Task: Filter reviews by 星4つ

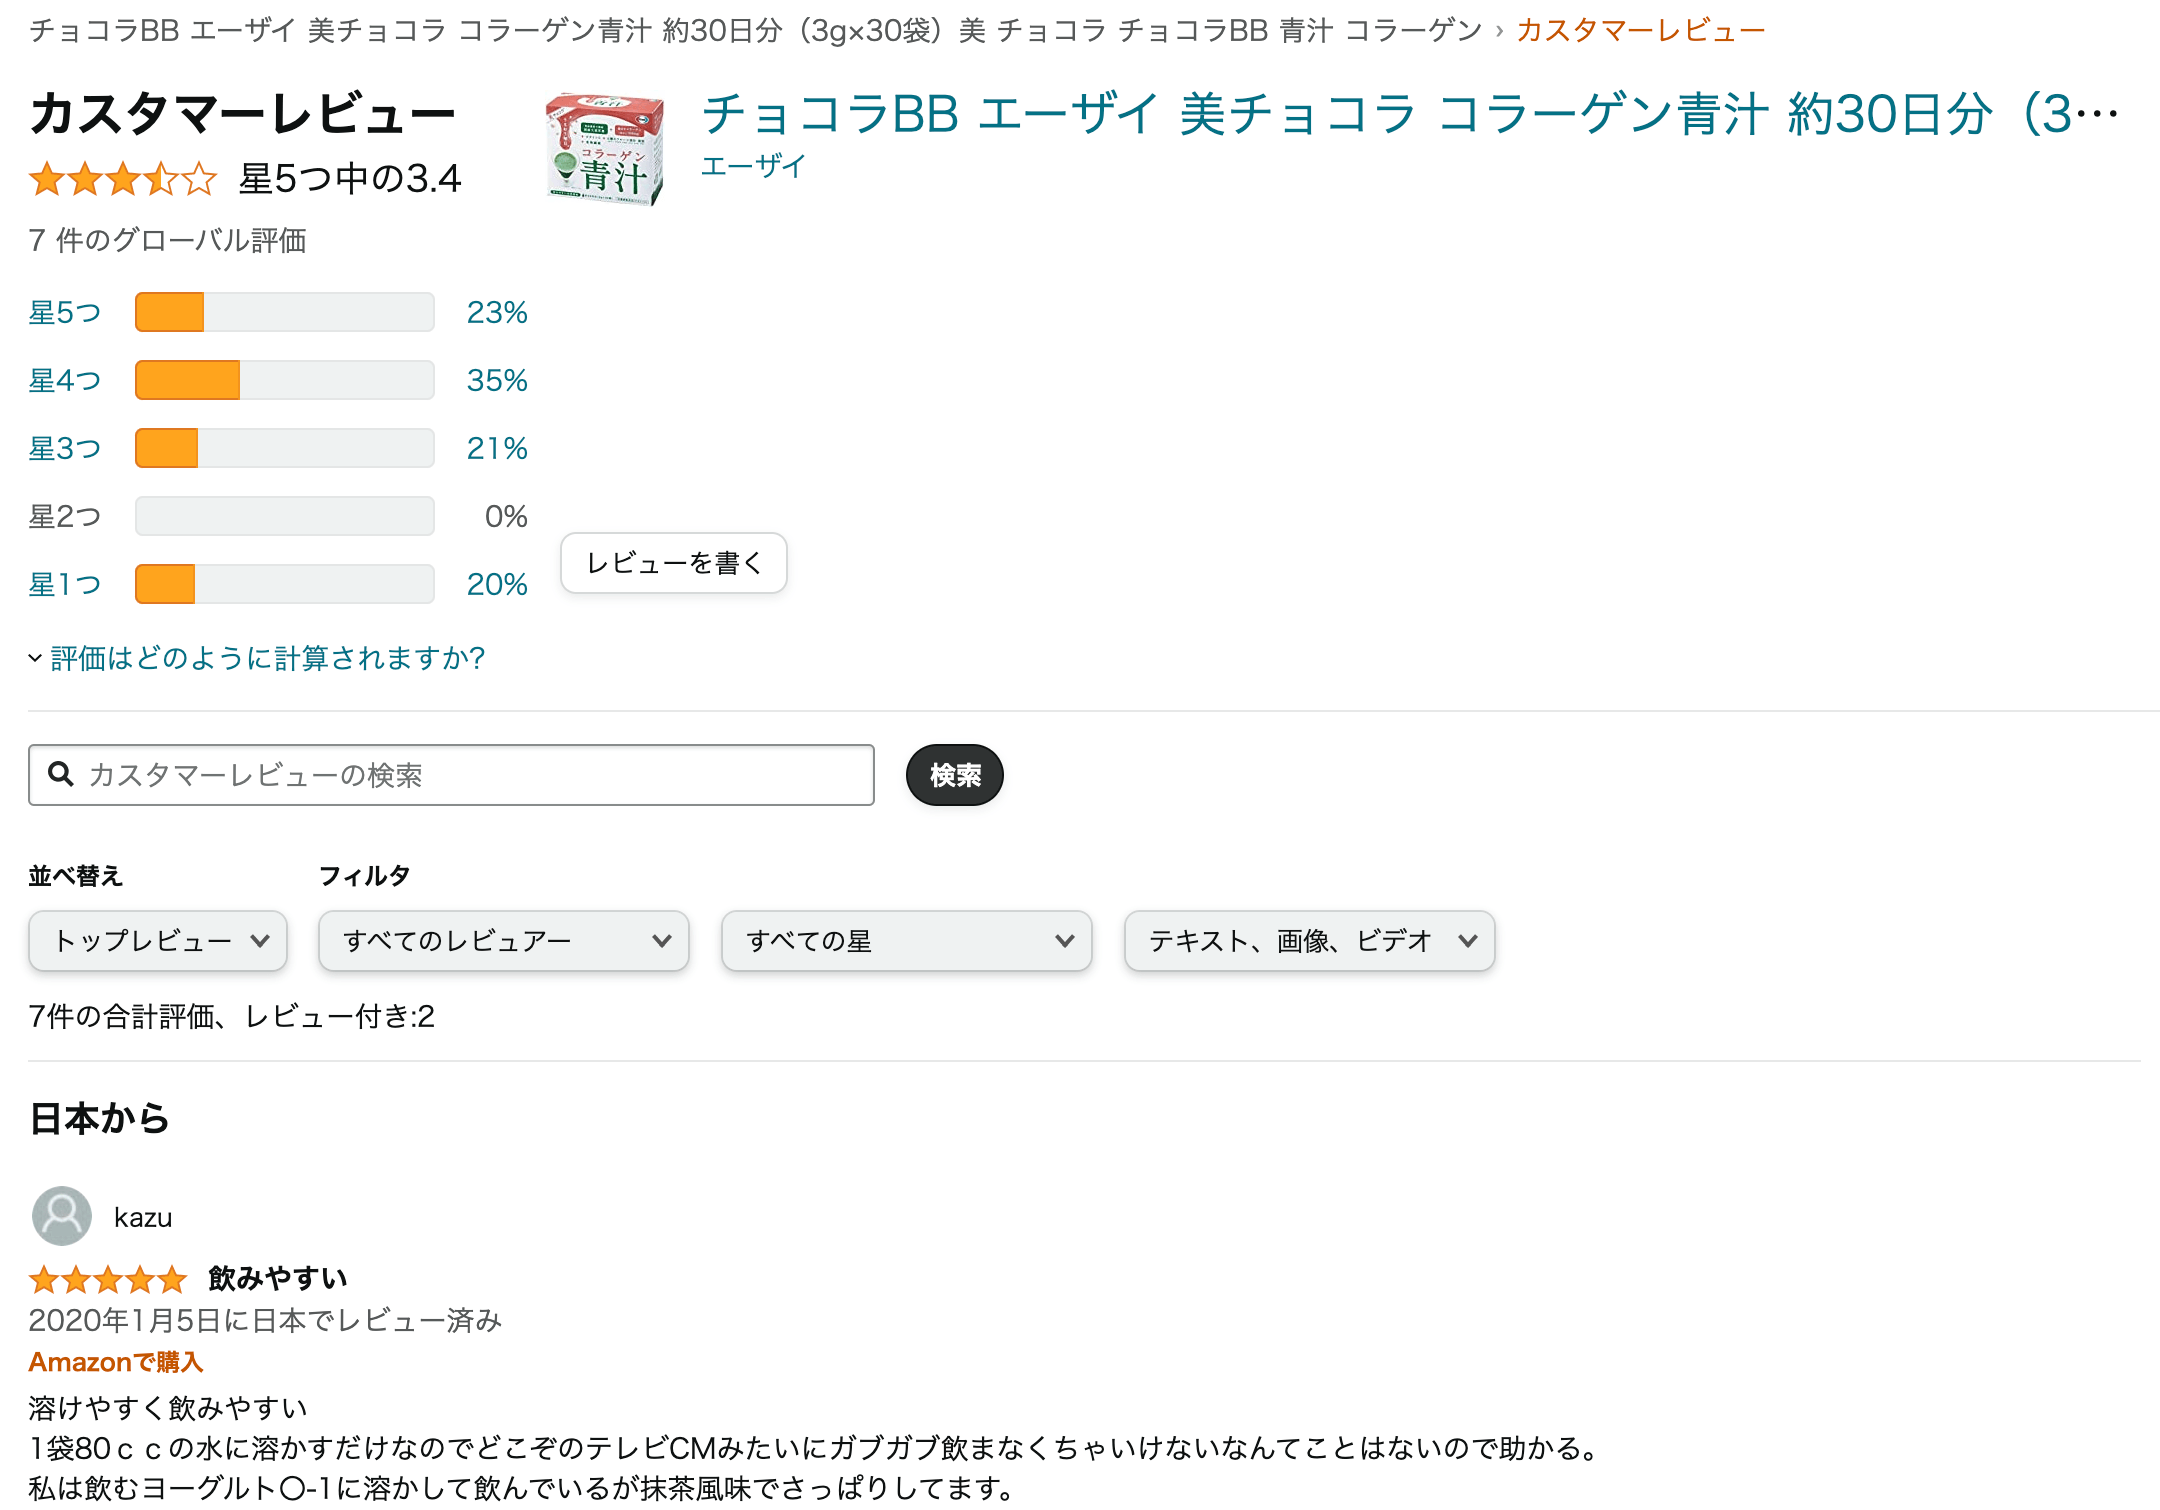Action: pos(65,381)
